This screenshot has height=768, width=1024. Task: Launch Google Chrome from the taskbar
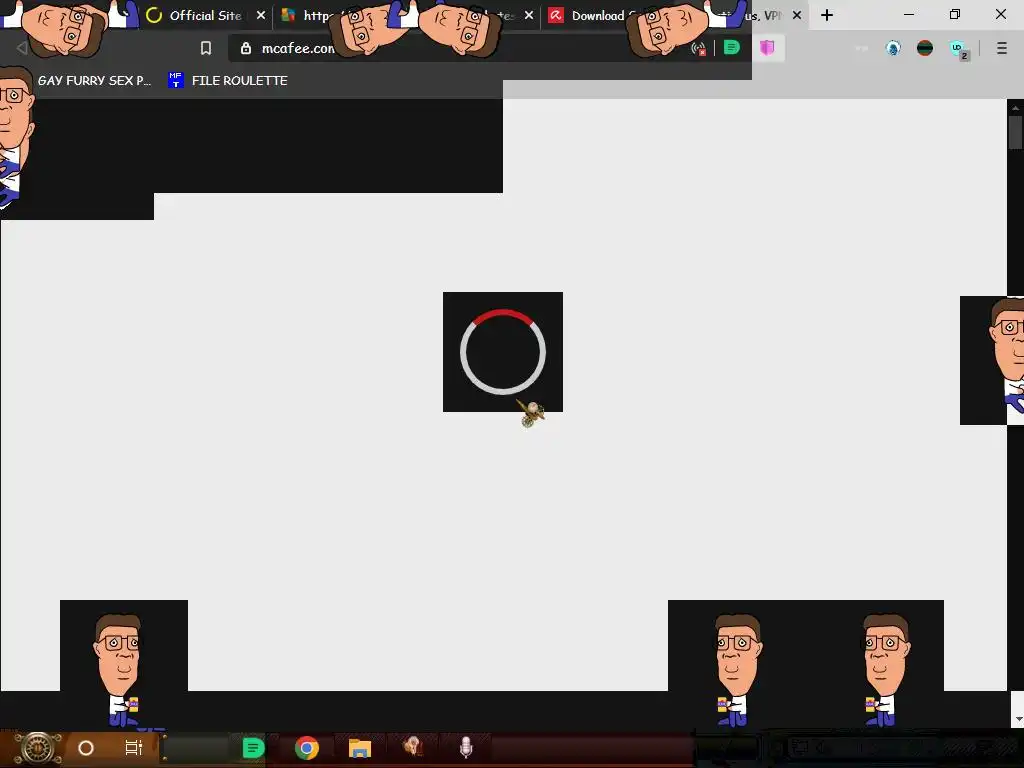(306, 748)
